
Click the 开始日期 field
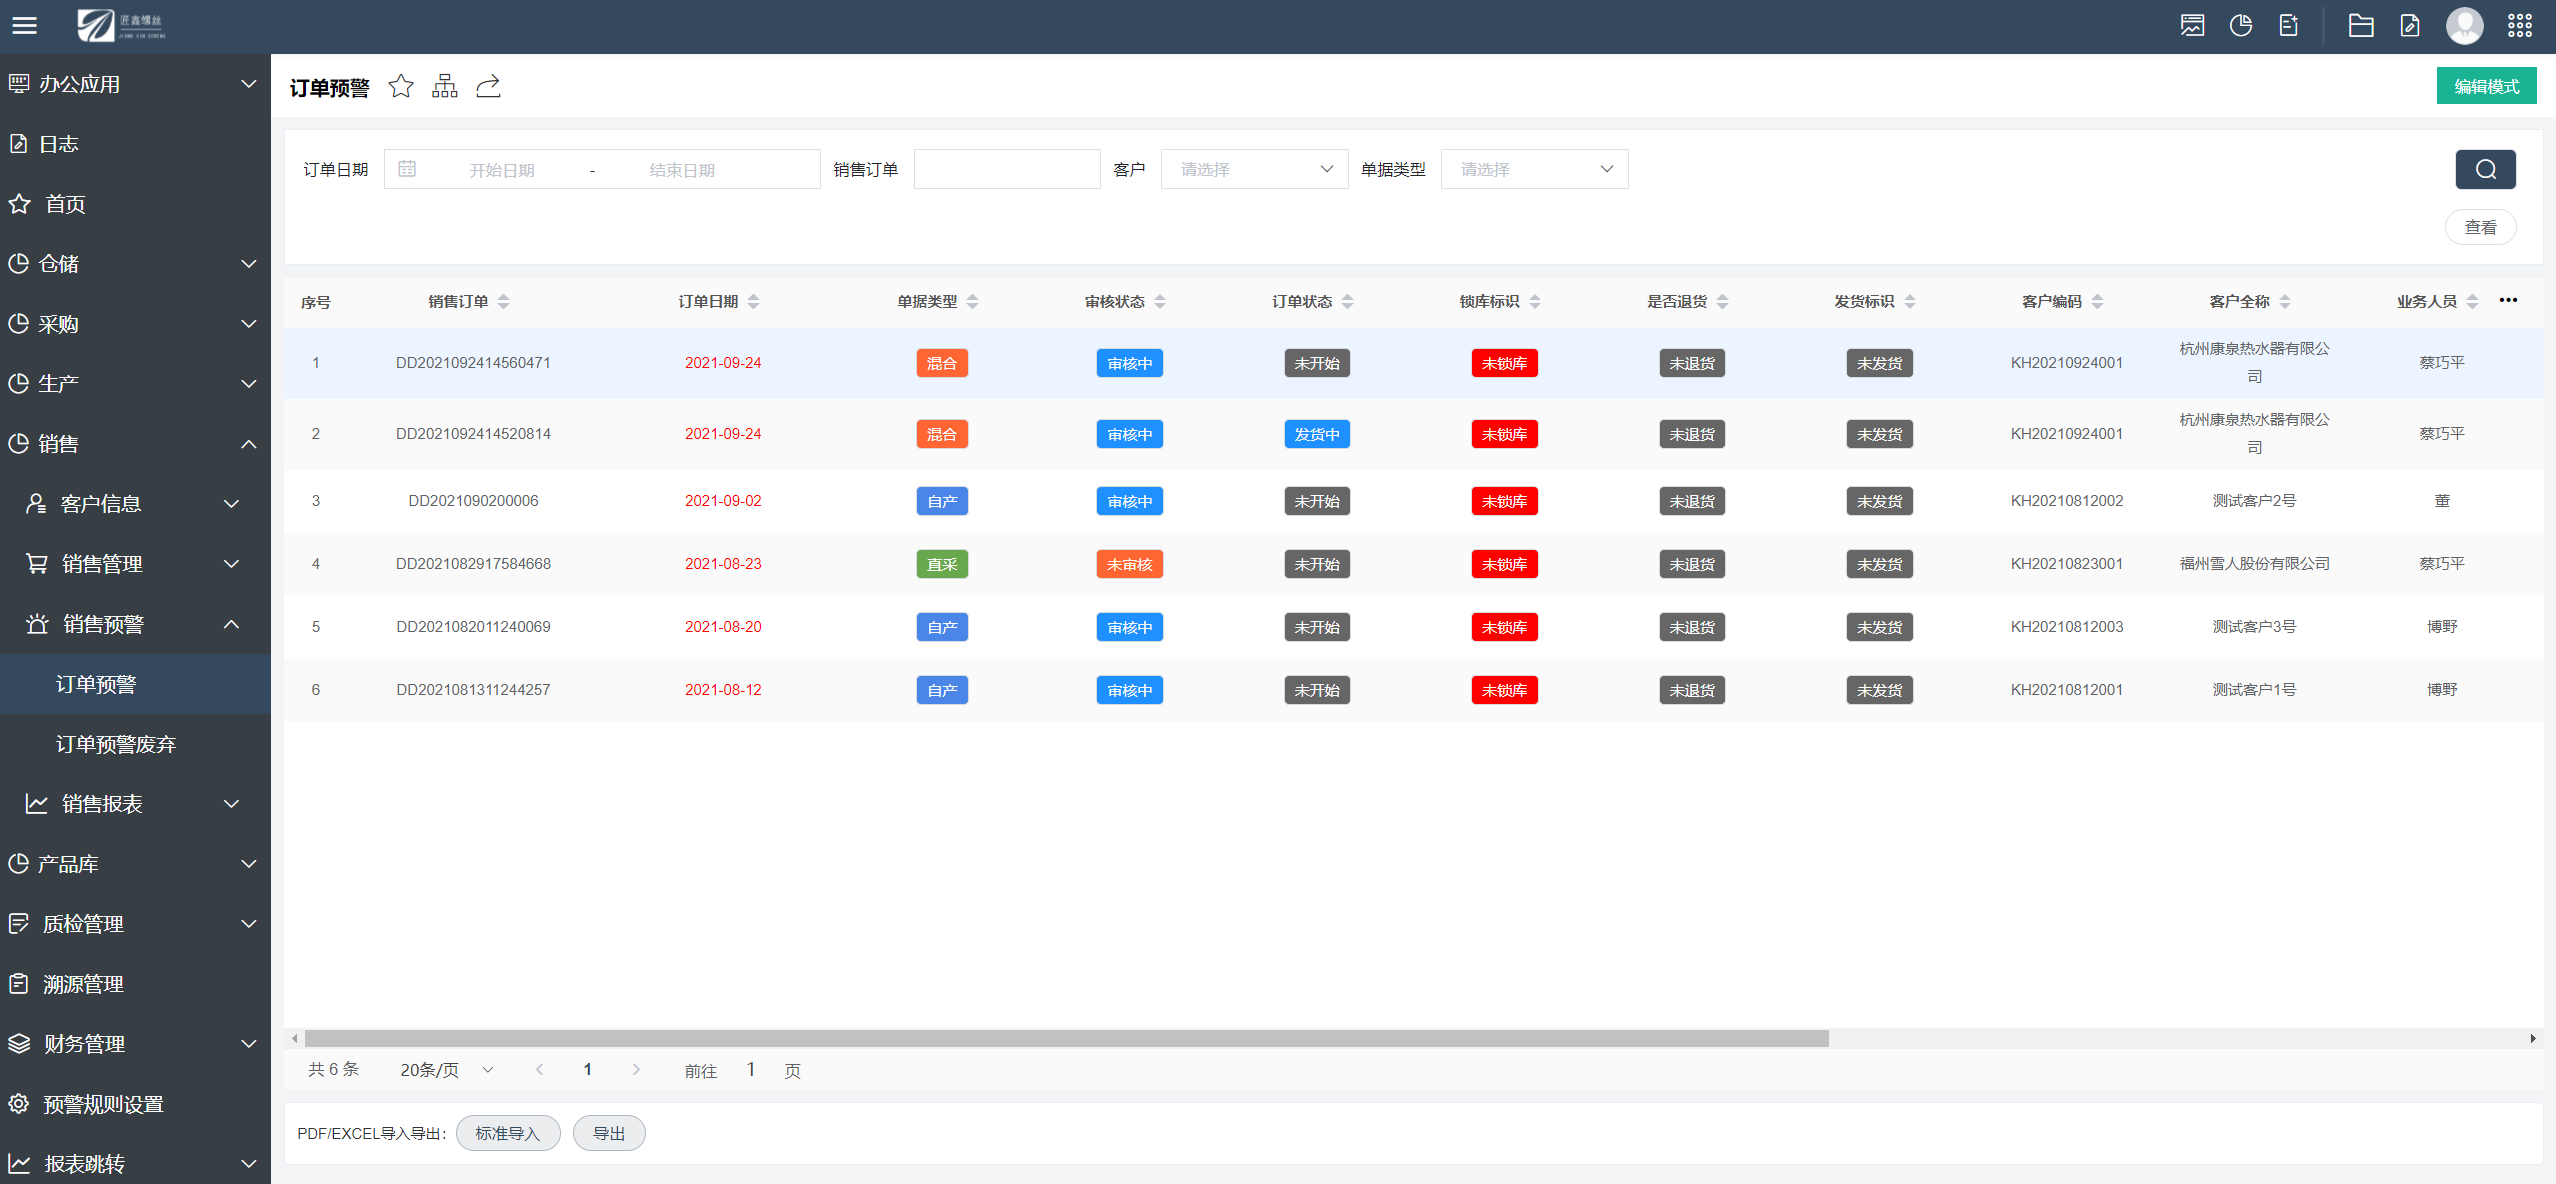(x=502, y=170)
